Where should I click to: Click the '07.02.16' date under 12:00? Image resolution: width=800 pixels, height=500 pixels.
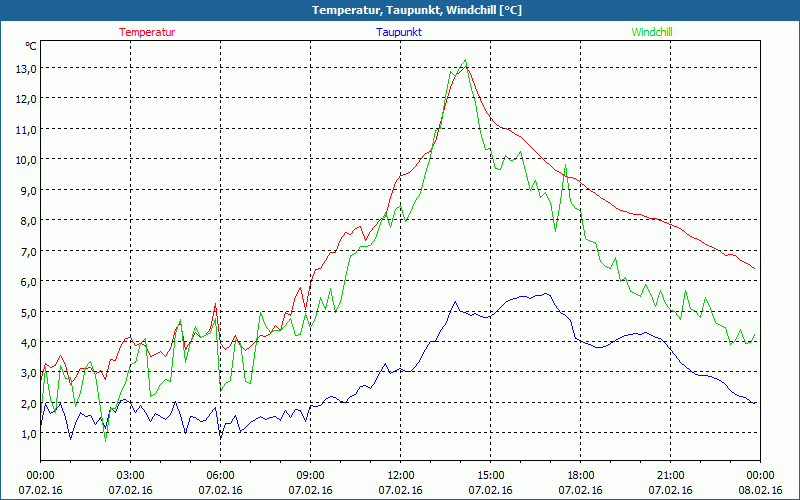tap(401, 490)
